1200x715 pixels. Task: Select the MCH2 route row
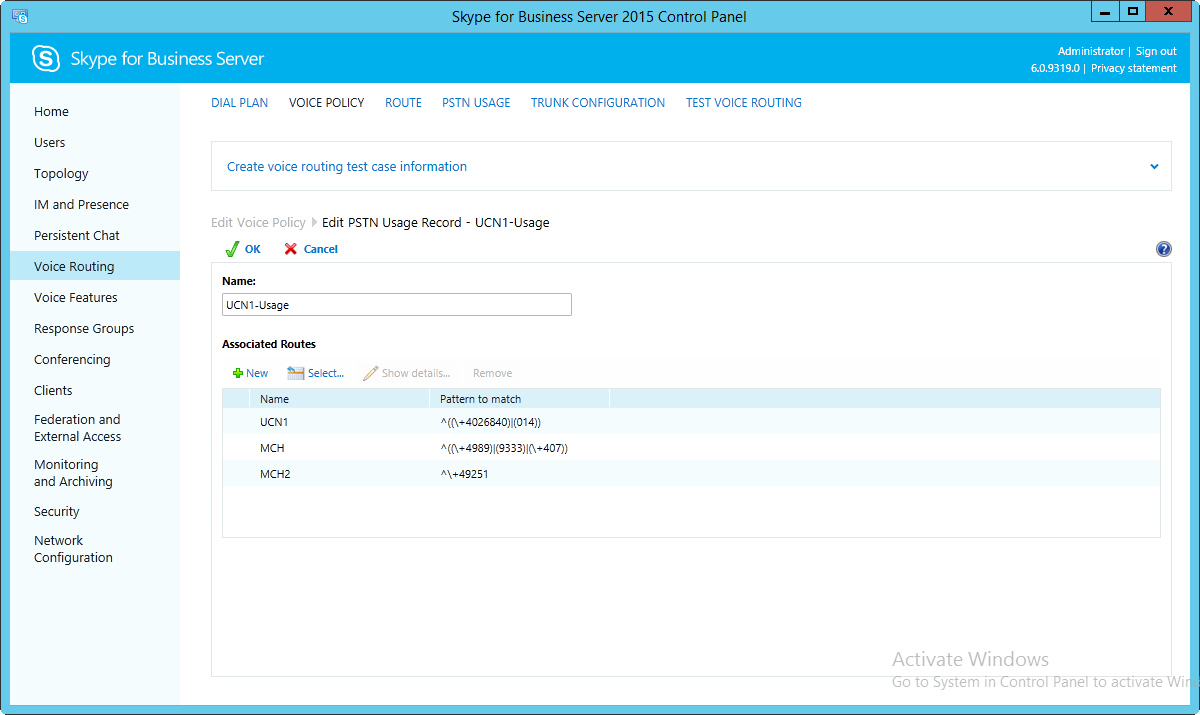tap(691, 474)
